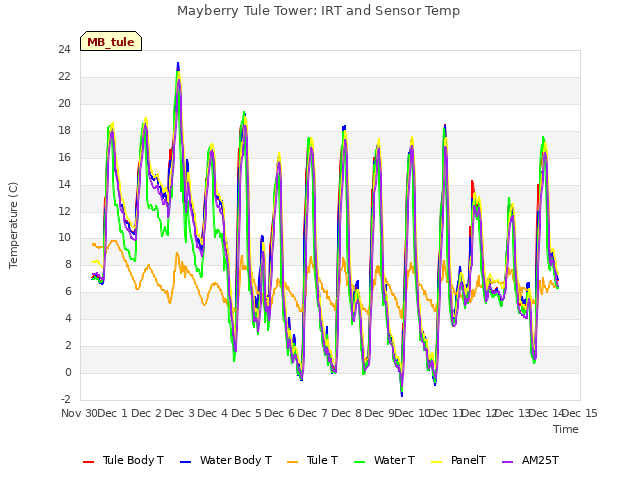
Task: Select the Tule Body T legend entry
Action: click(x=123, y=460)
